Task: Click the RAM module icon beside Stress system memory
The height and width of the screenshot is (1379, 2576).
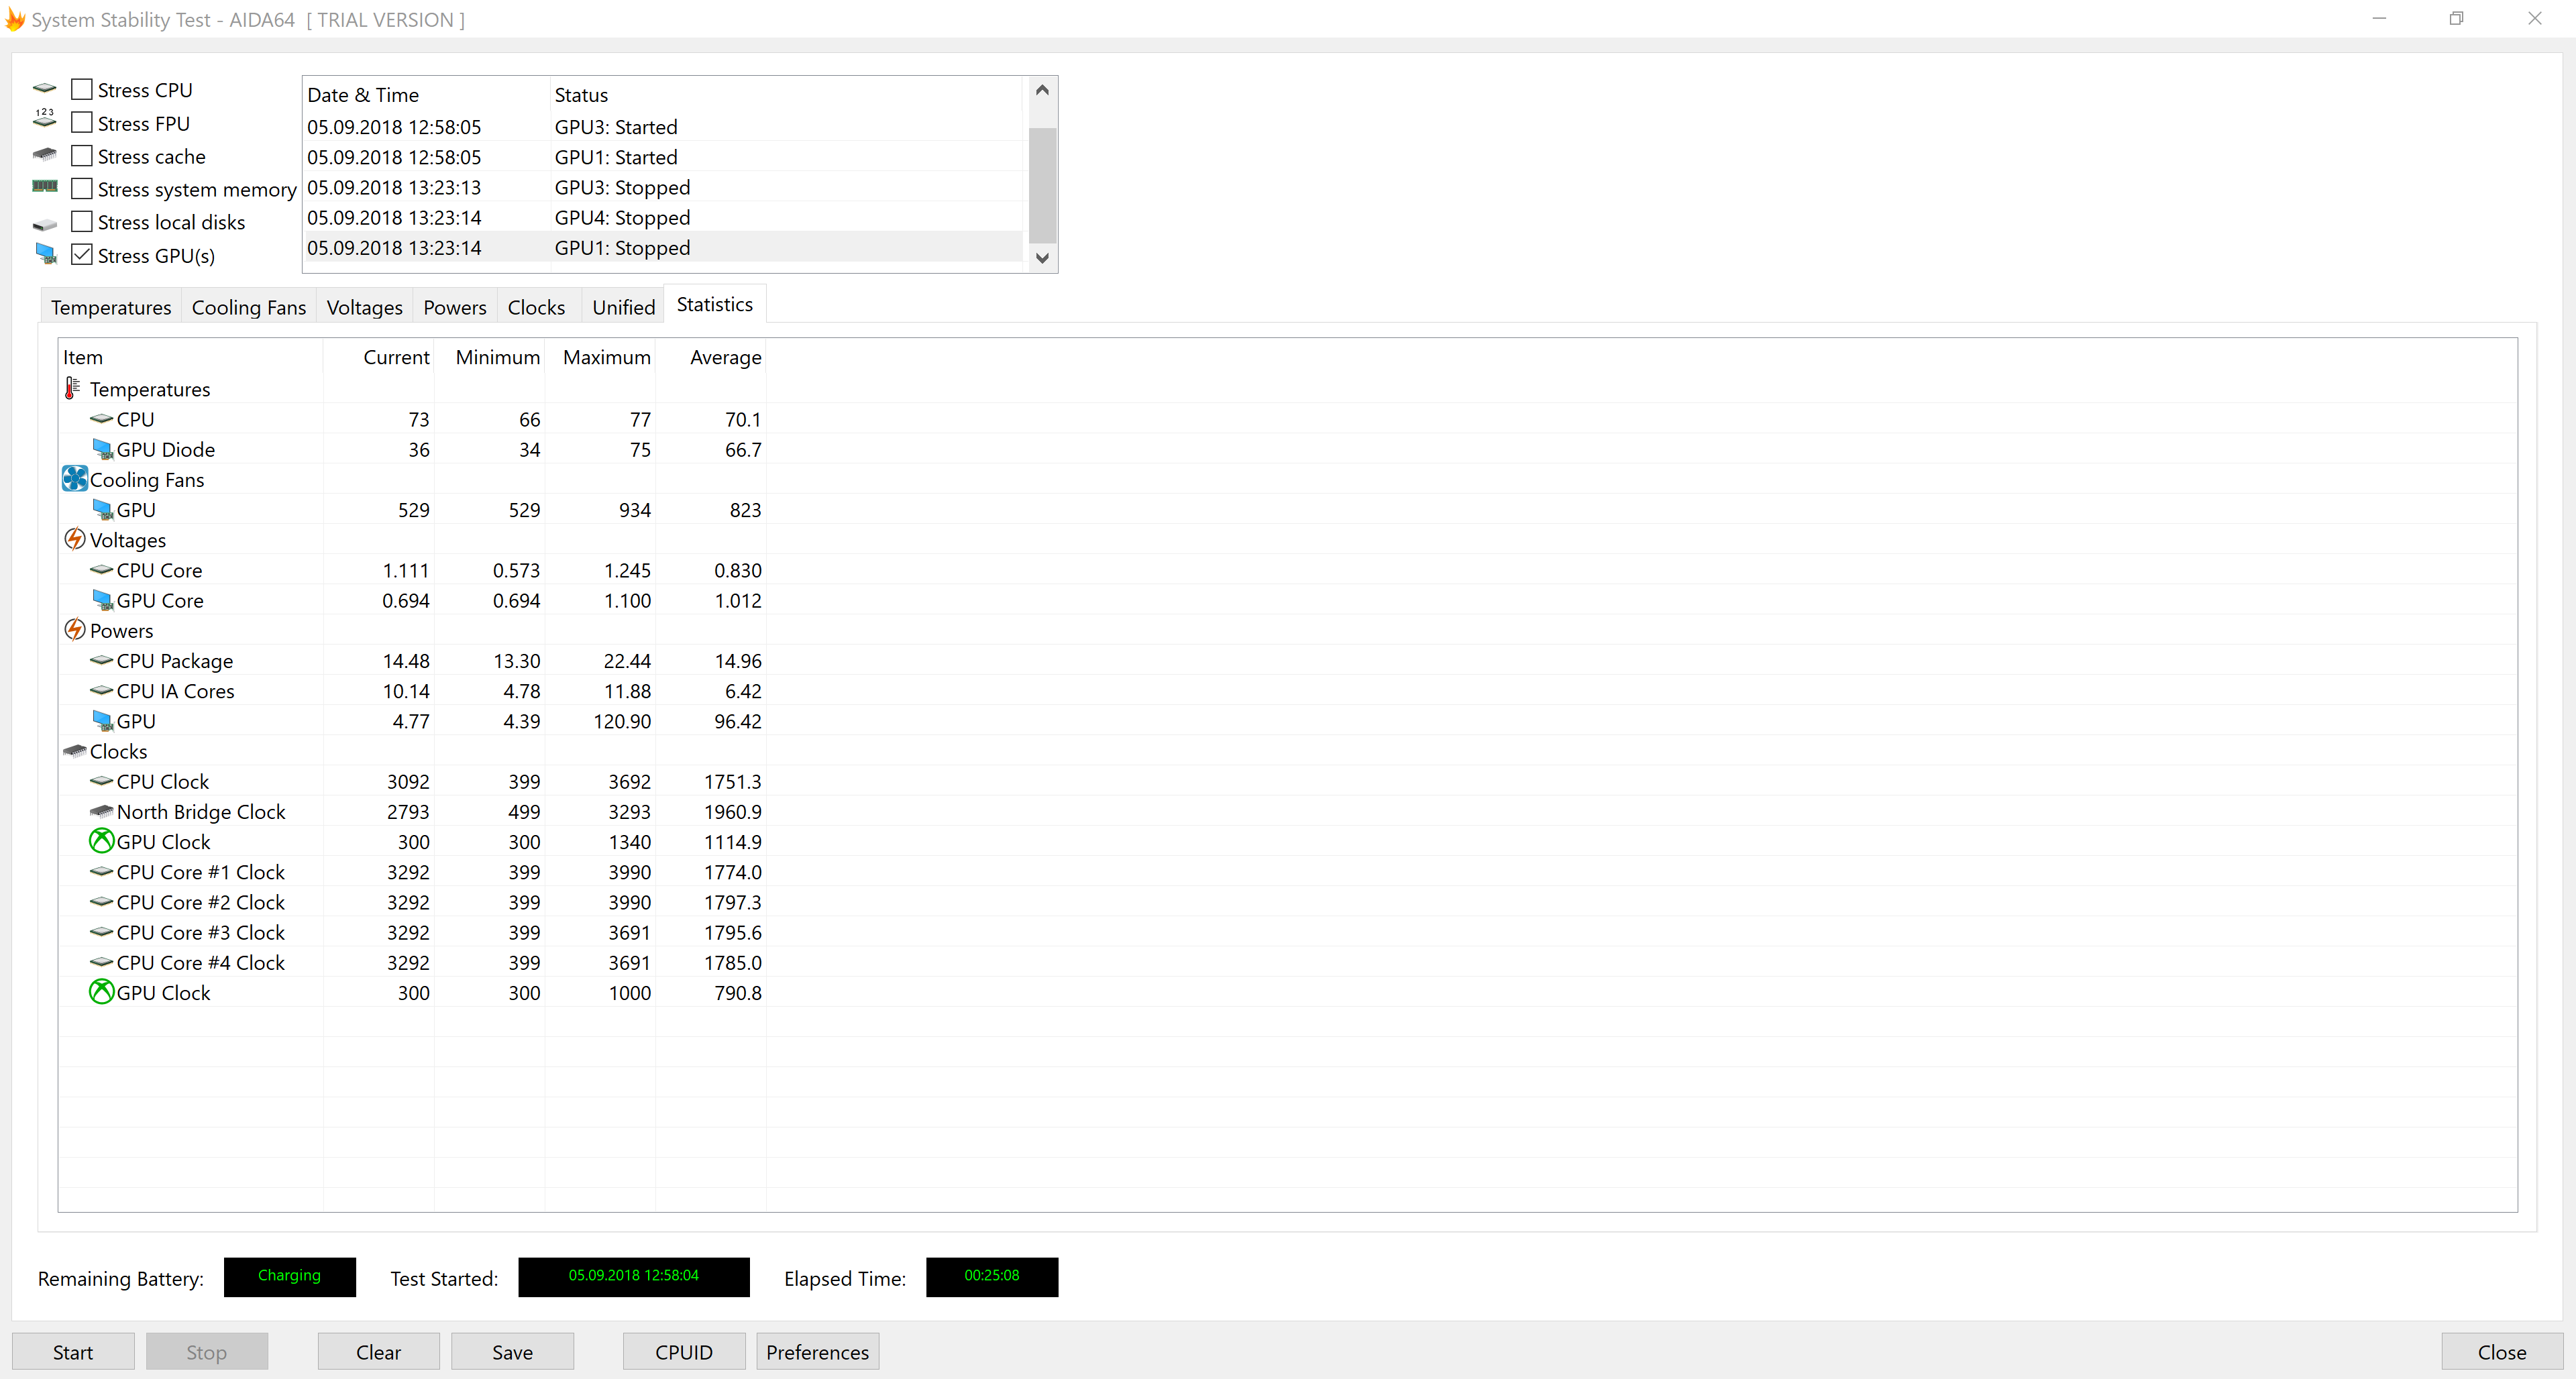Action: click(x=45, y=187)
